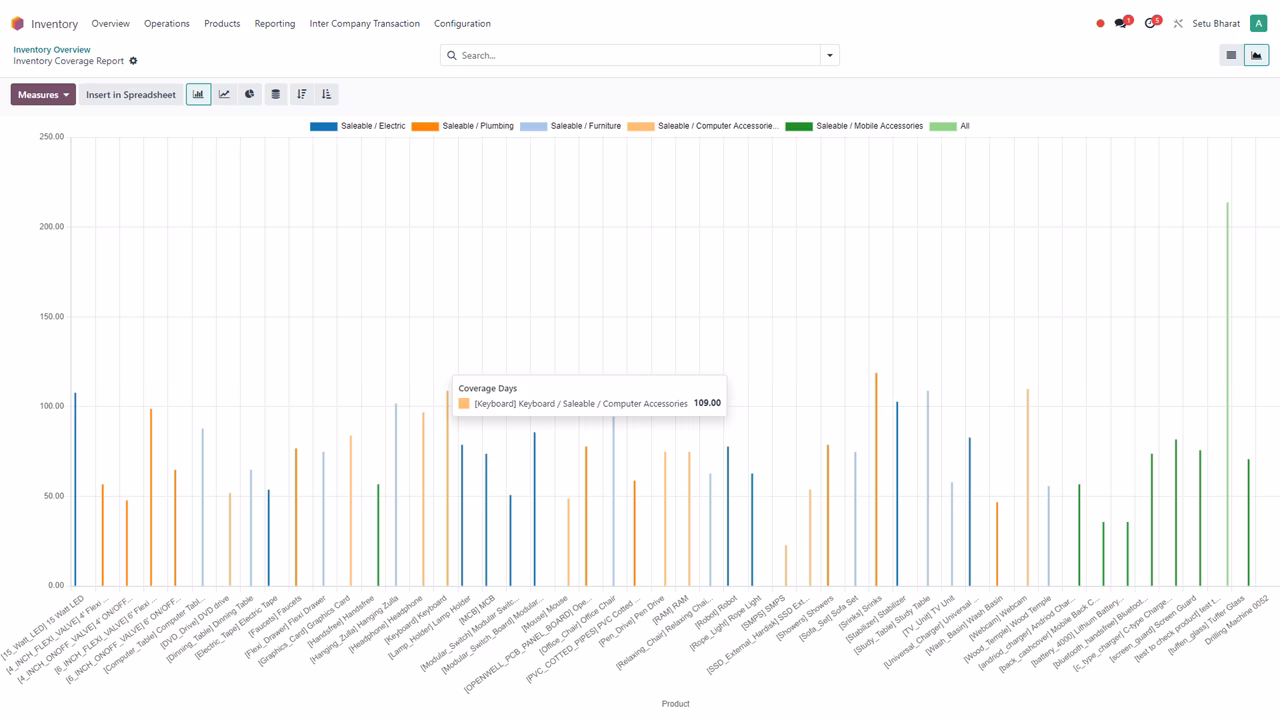Toggle Saleable / Electric legend series
Screen dimensions: 1280x720
358,126
